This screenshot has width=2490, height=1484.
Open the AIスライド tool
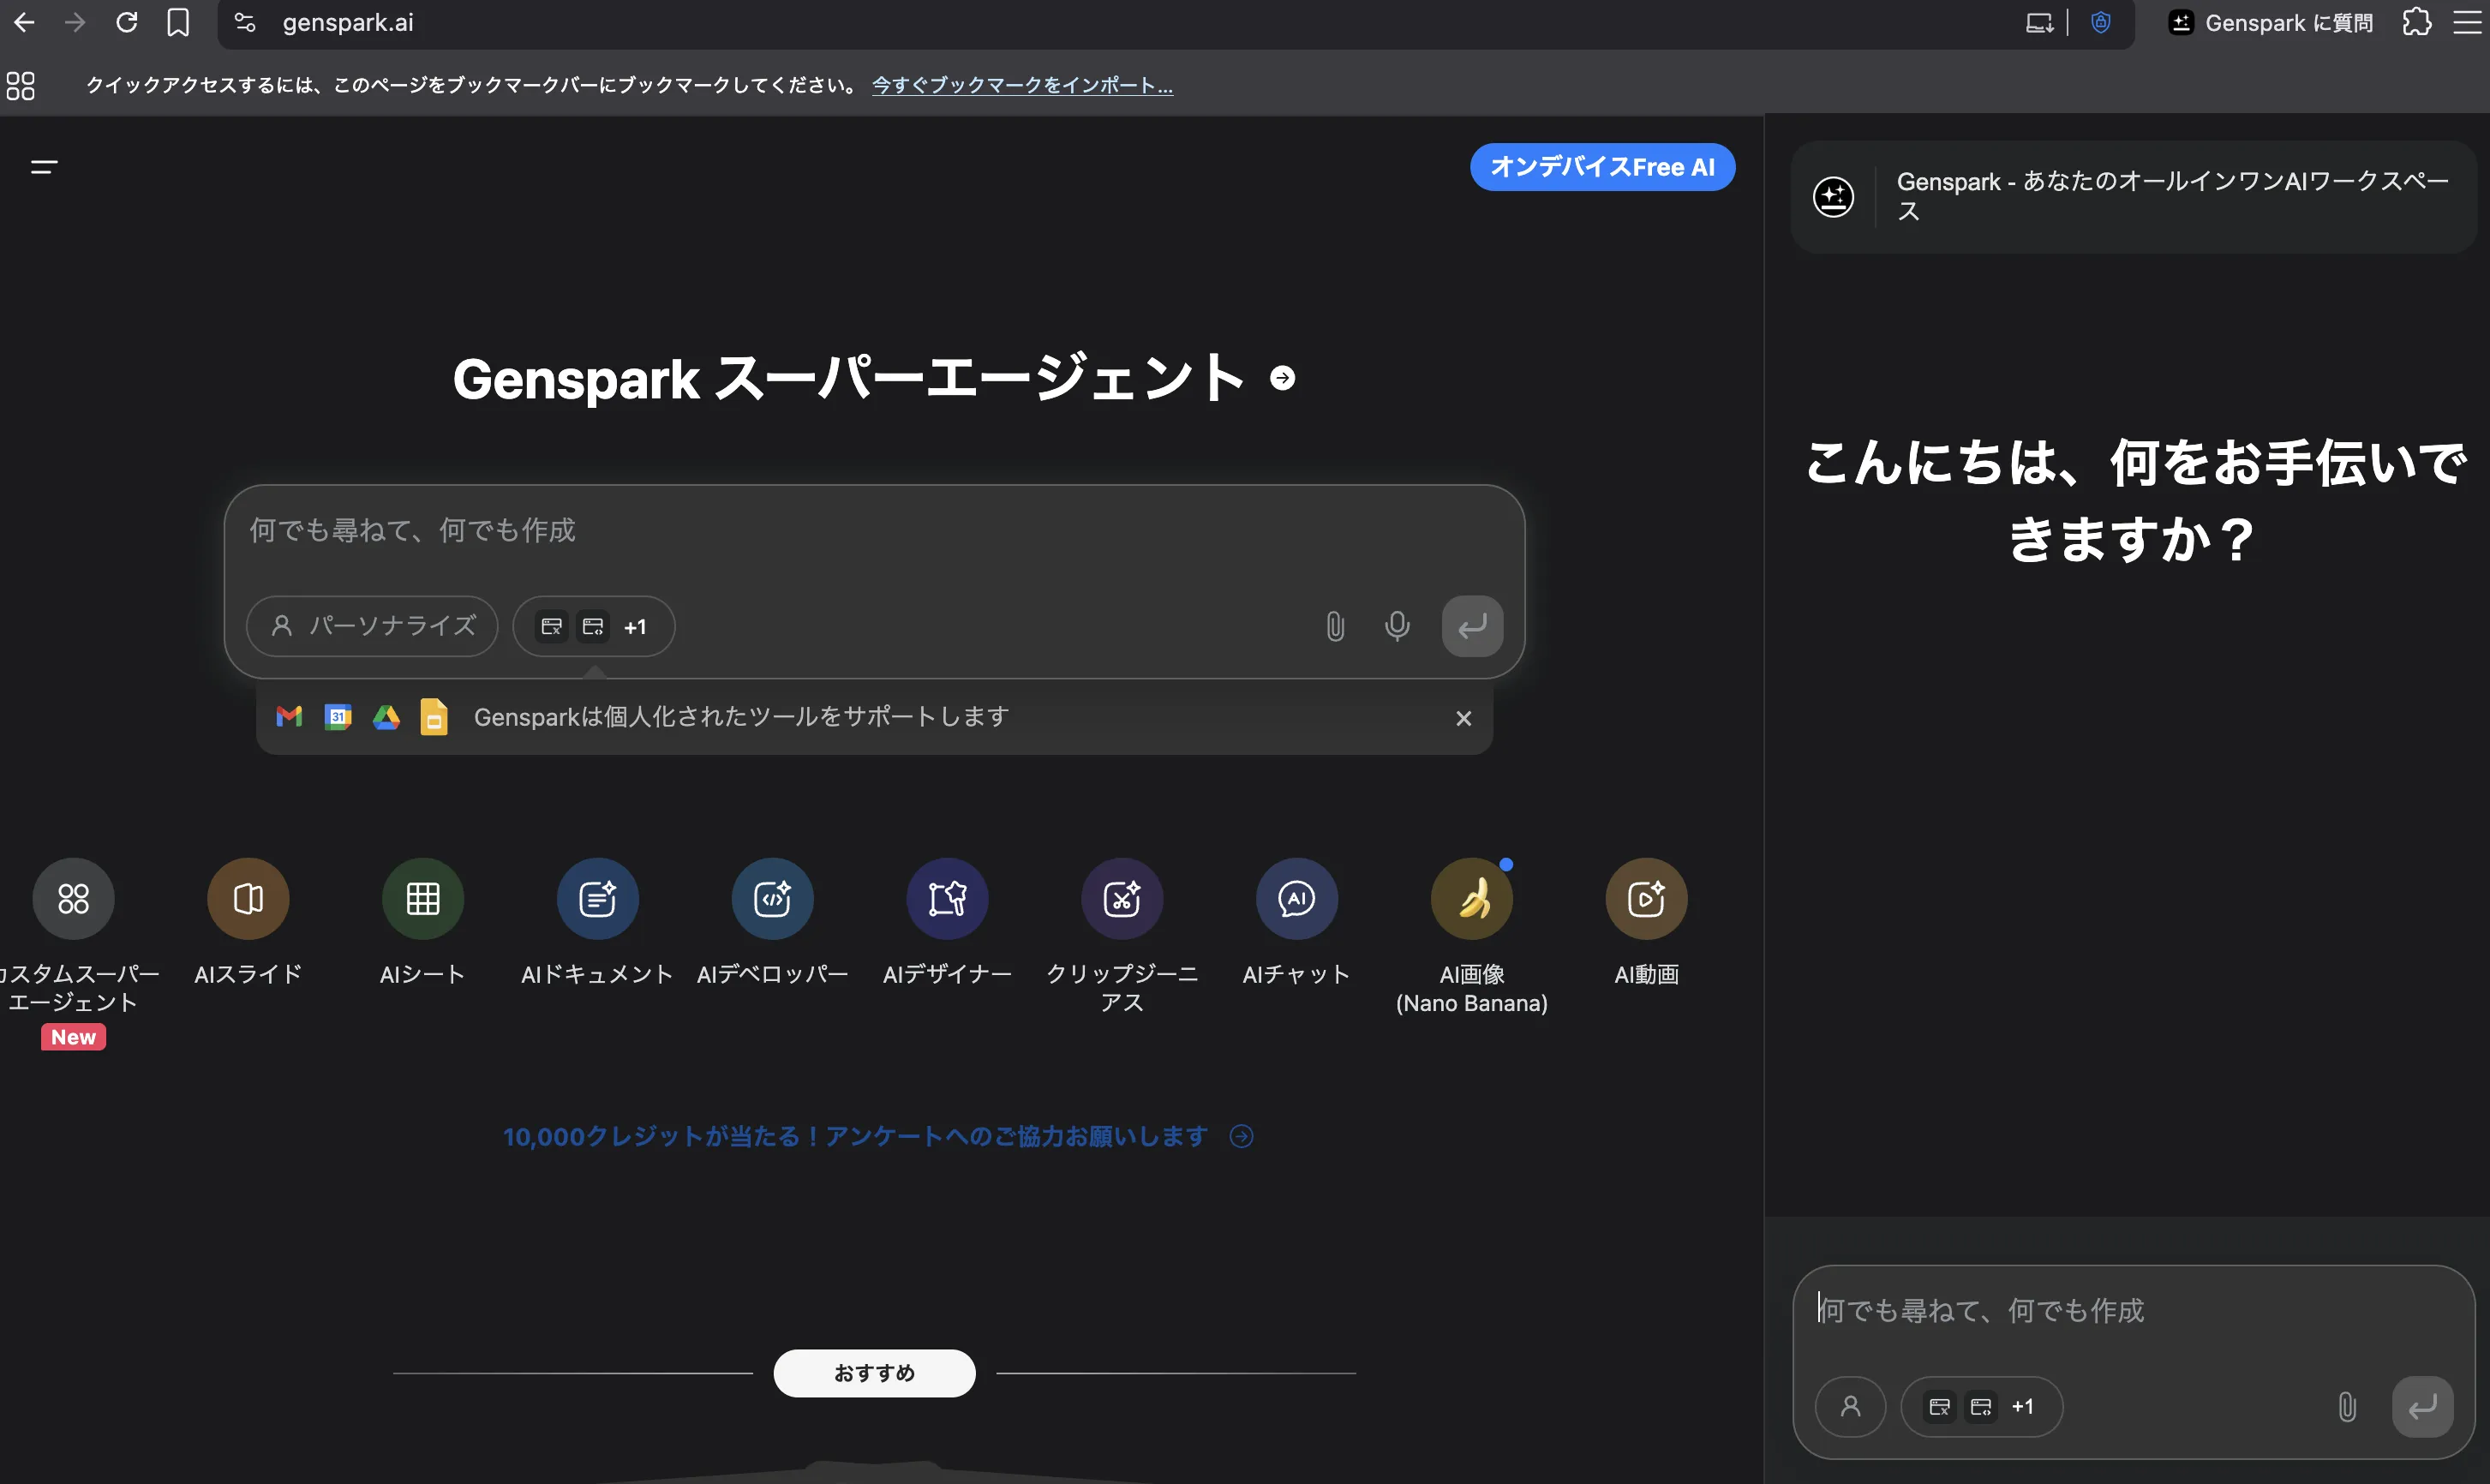click(x=248, y=898)
